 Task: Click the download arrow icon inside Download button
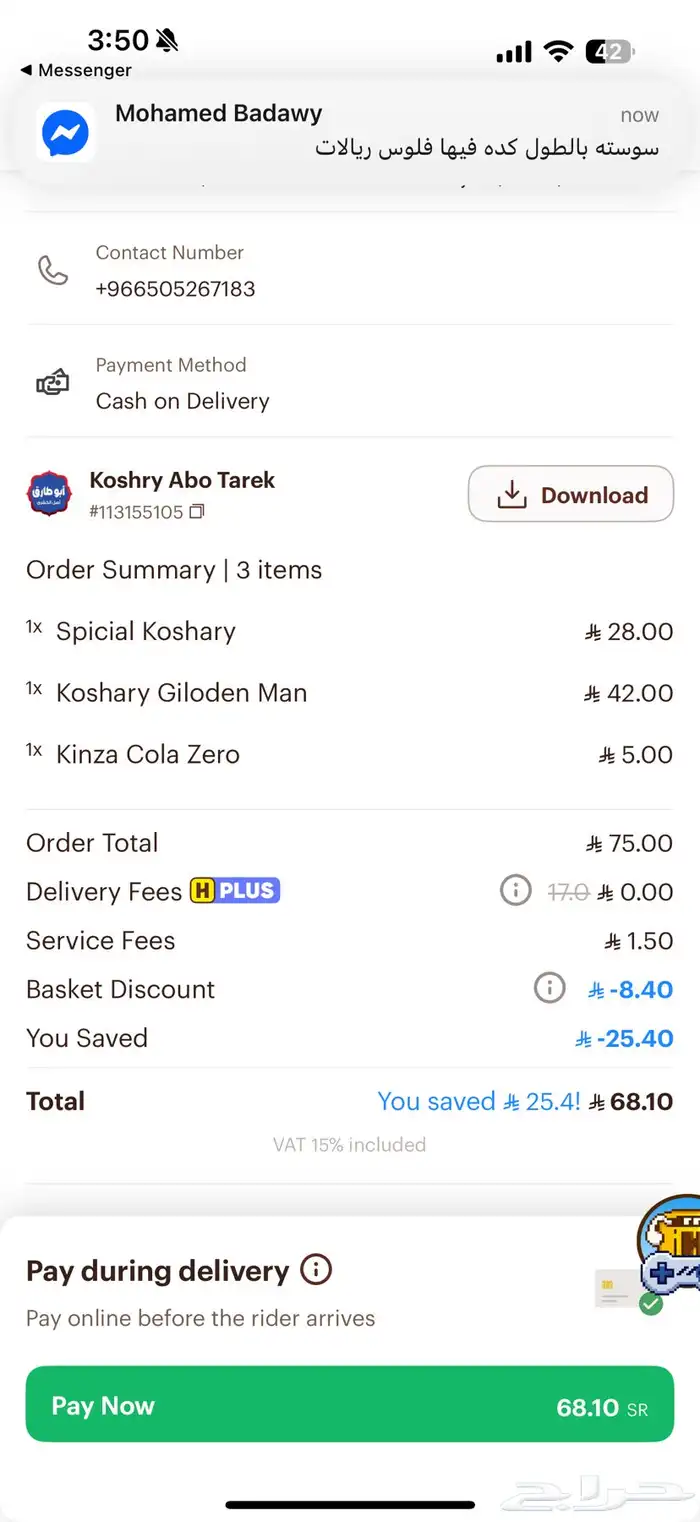coord(512,494)
